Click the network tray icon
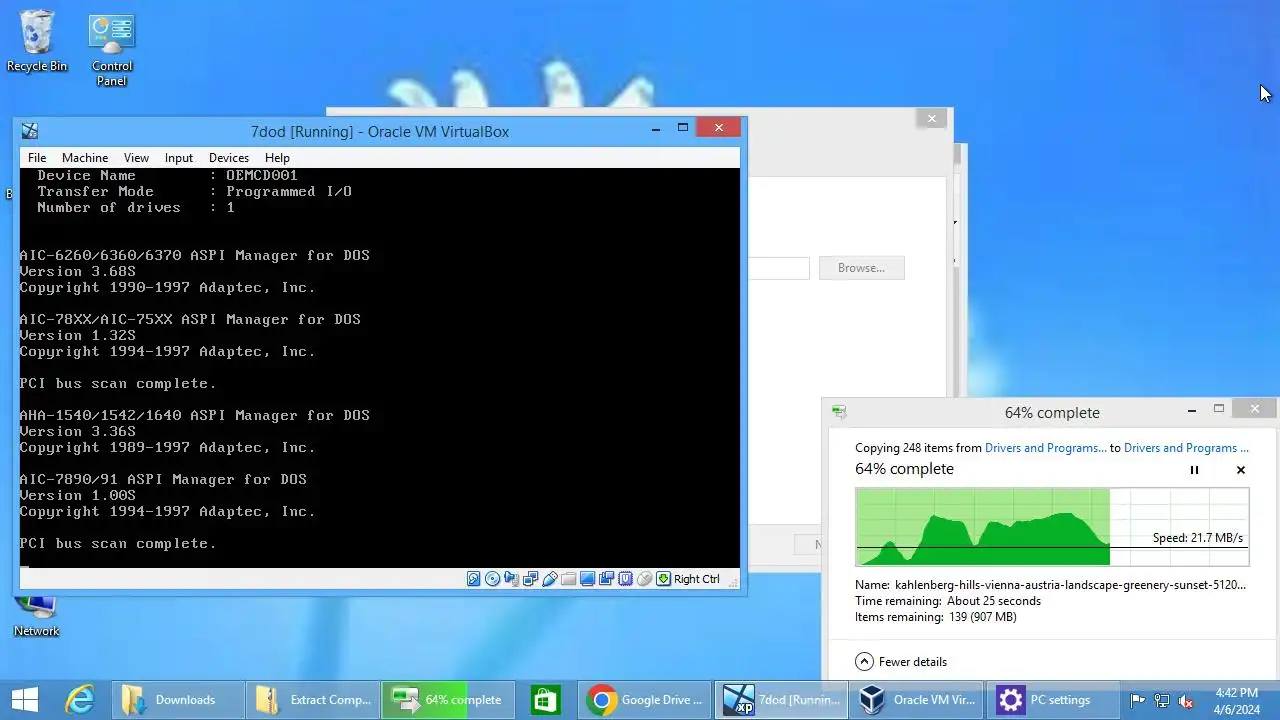Screen dimensions: 1280x720 [1162, 701]
